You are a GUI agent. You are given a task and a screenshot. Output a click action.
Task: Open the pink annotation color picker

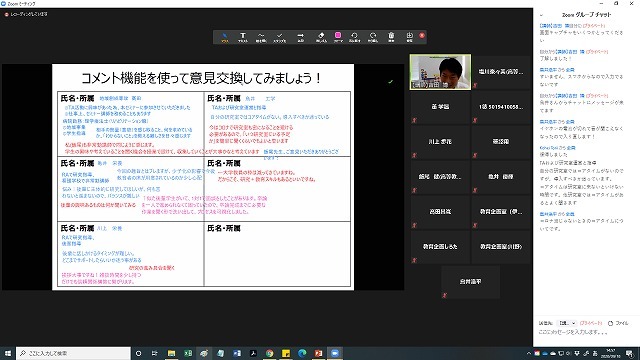tap(338, 37)
